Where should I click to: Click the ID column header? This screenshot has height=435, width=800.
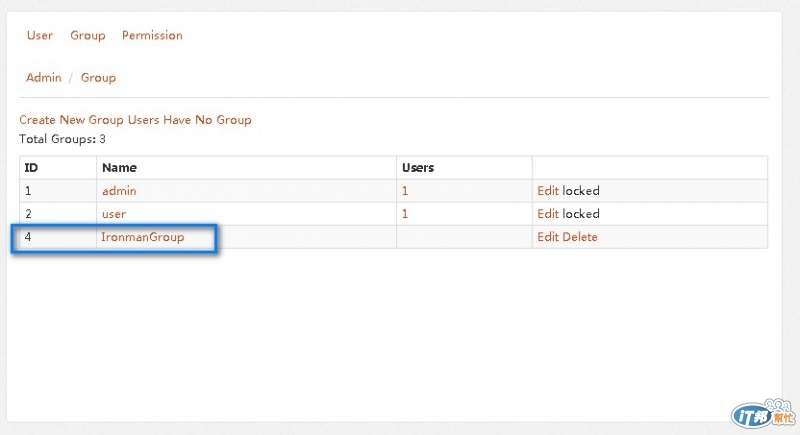click(x=31, y=168)
